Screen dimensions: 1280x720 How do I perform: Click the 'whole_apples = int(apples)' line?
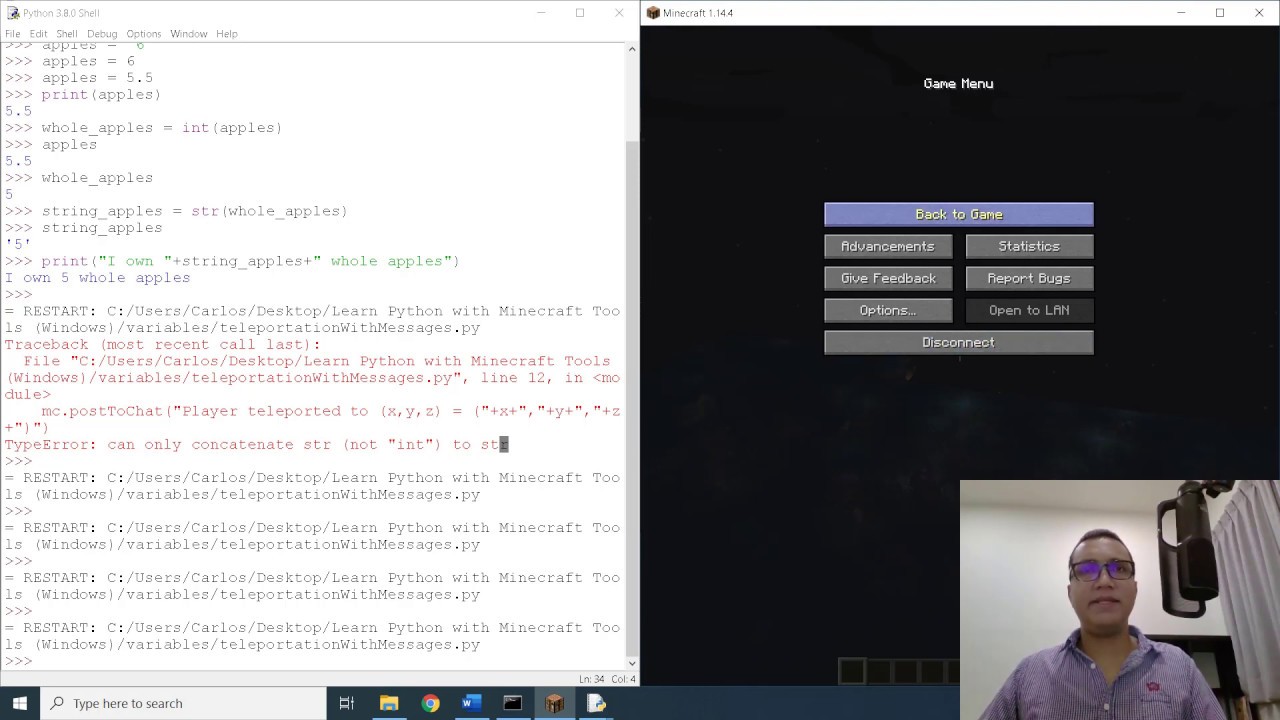point(161,128)
